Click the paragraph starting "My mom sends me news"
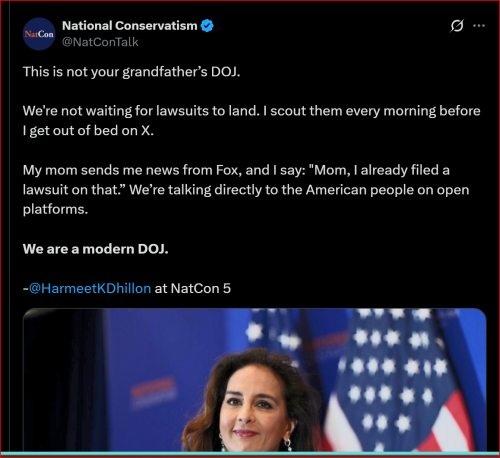The height and width of the screenshot is (458, 500). tap(246, 190)
